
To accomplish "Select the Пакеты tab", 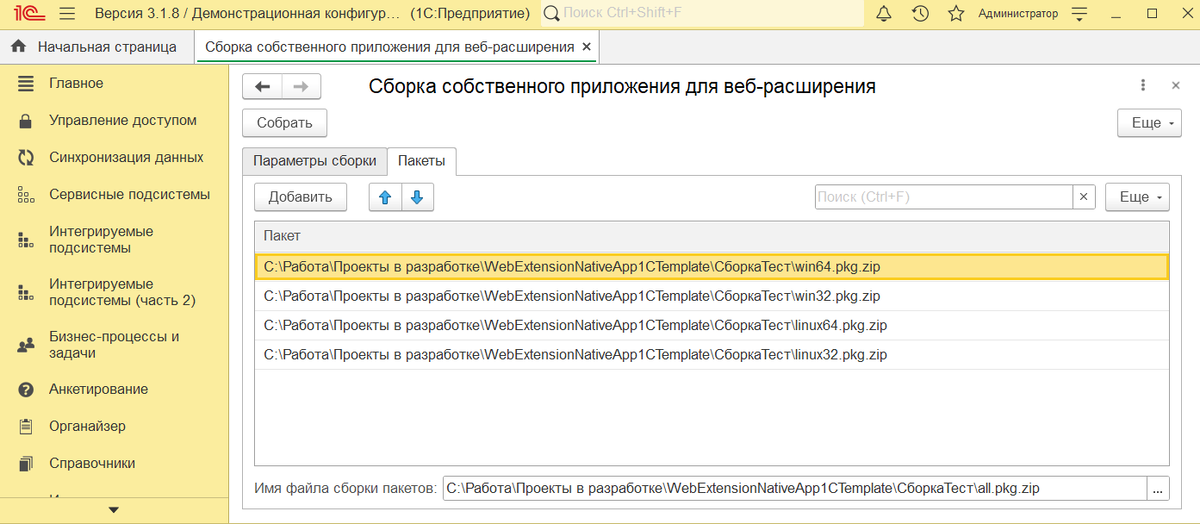I will pyautogui.click(x=422, y=161).
